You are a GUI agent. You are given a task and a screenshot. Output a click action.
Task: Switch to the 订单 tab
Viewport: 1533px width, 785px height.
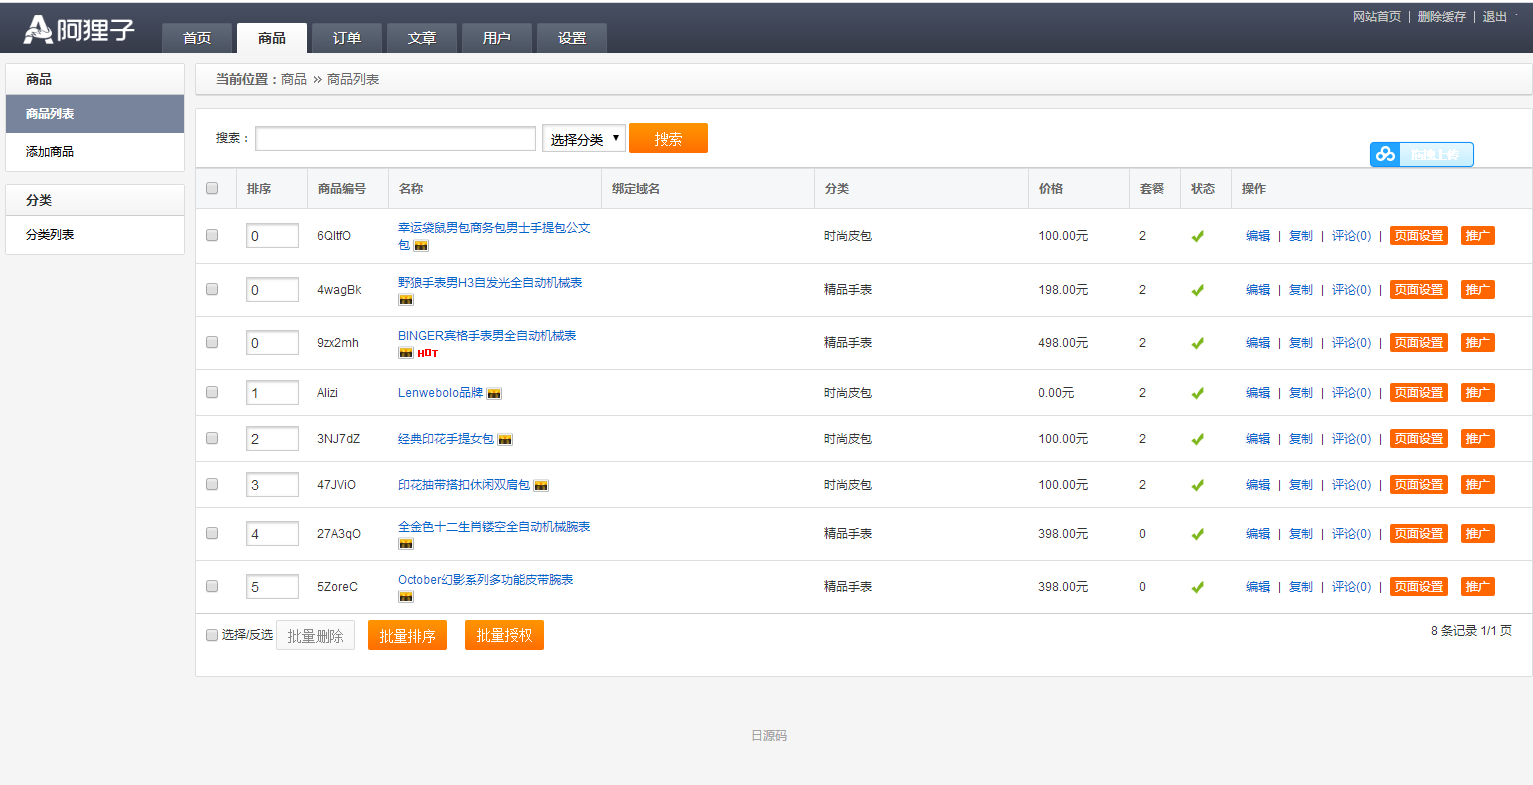346,37
